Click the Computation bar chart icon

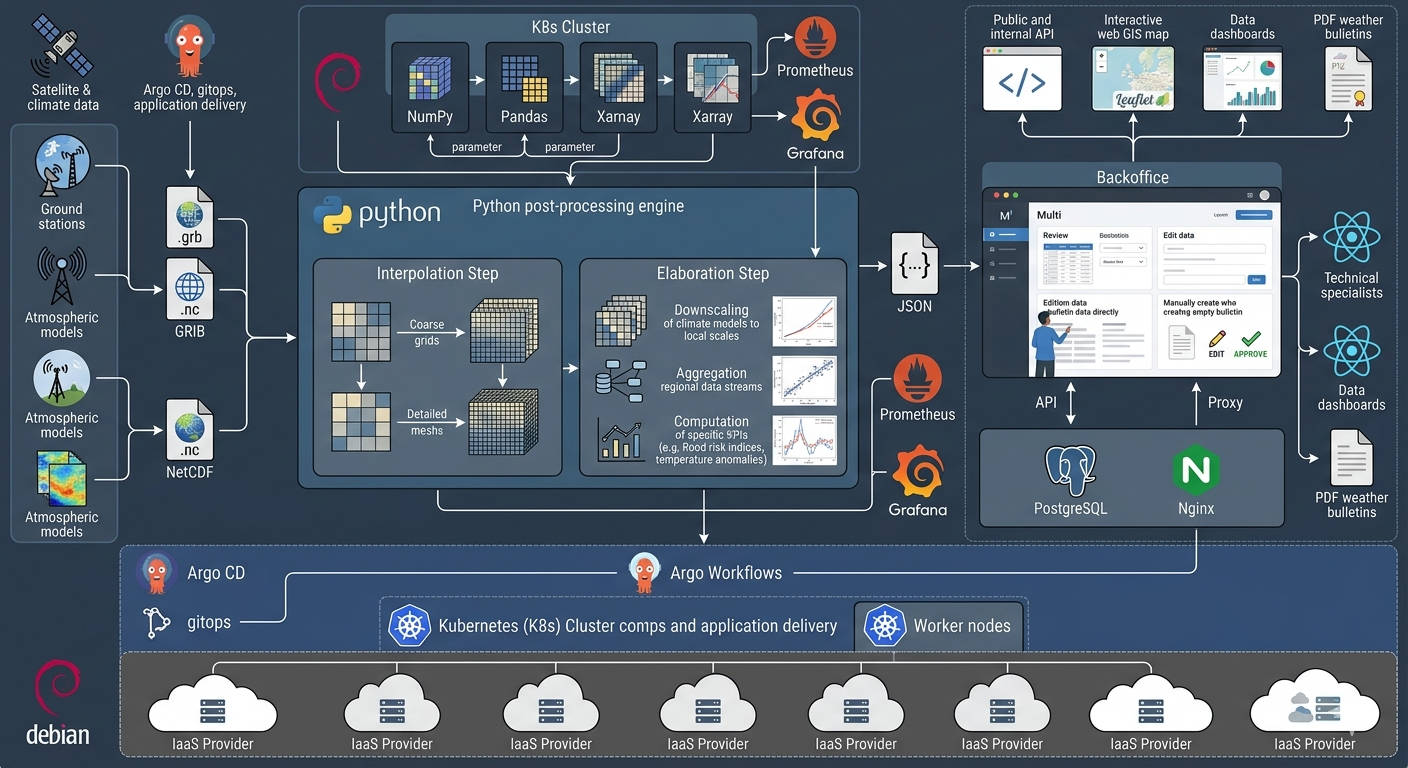point(620,440)
